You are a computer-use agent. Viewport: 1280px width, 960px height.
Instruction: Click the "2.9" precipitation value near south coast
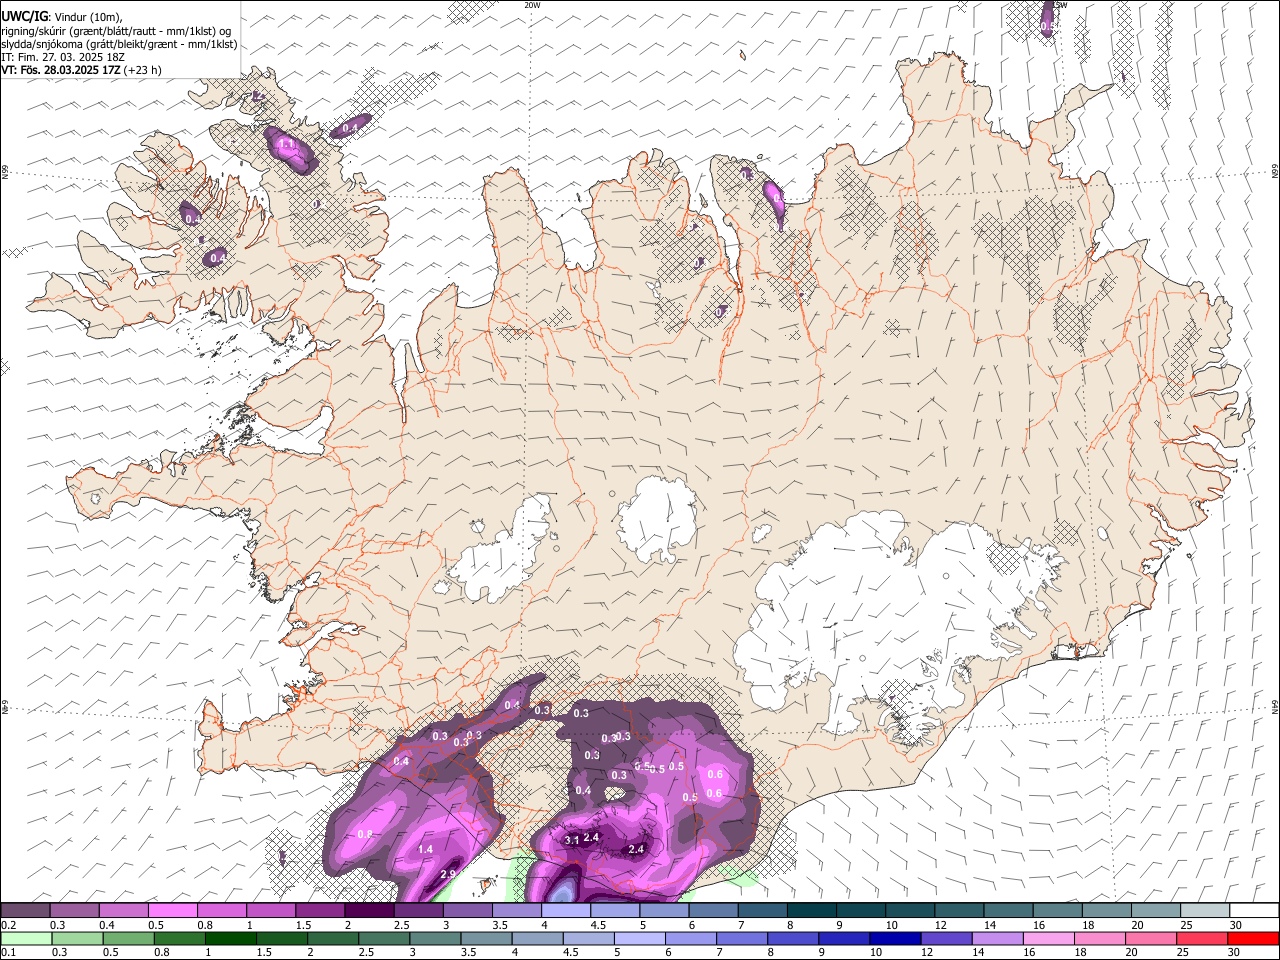448,874
